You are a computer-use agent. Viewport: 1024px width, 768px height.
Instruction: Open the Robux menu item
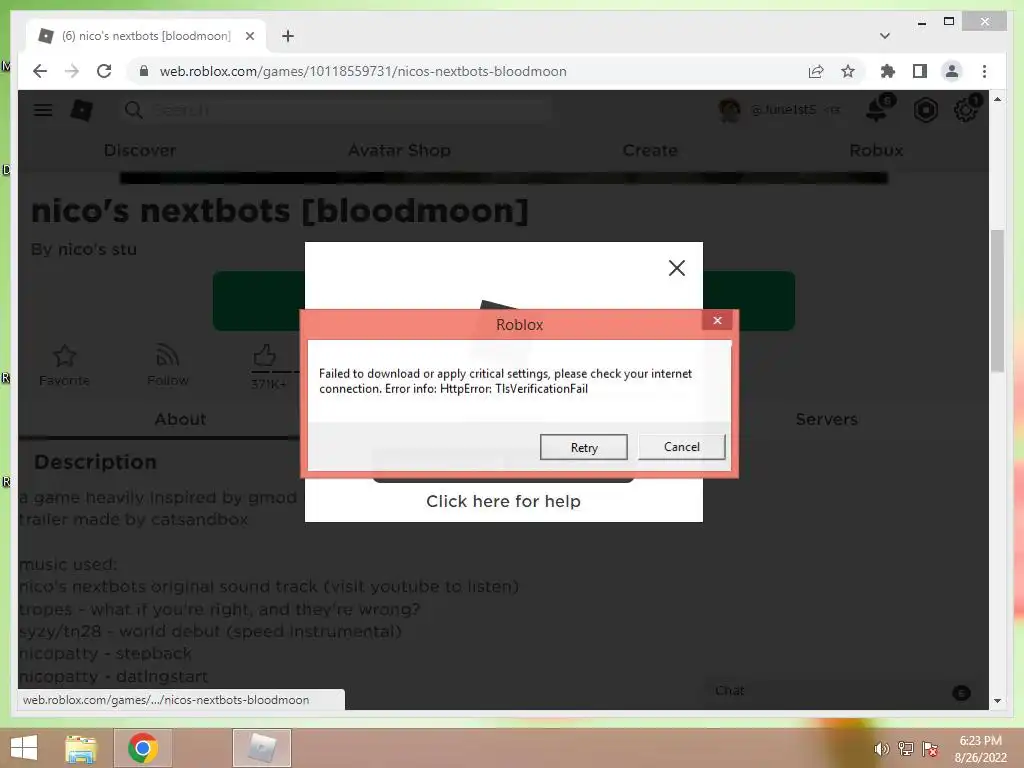[x=876, y=150]
